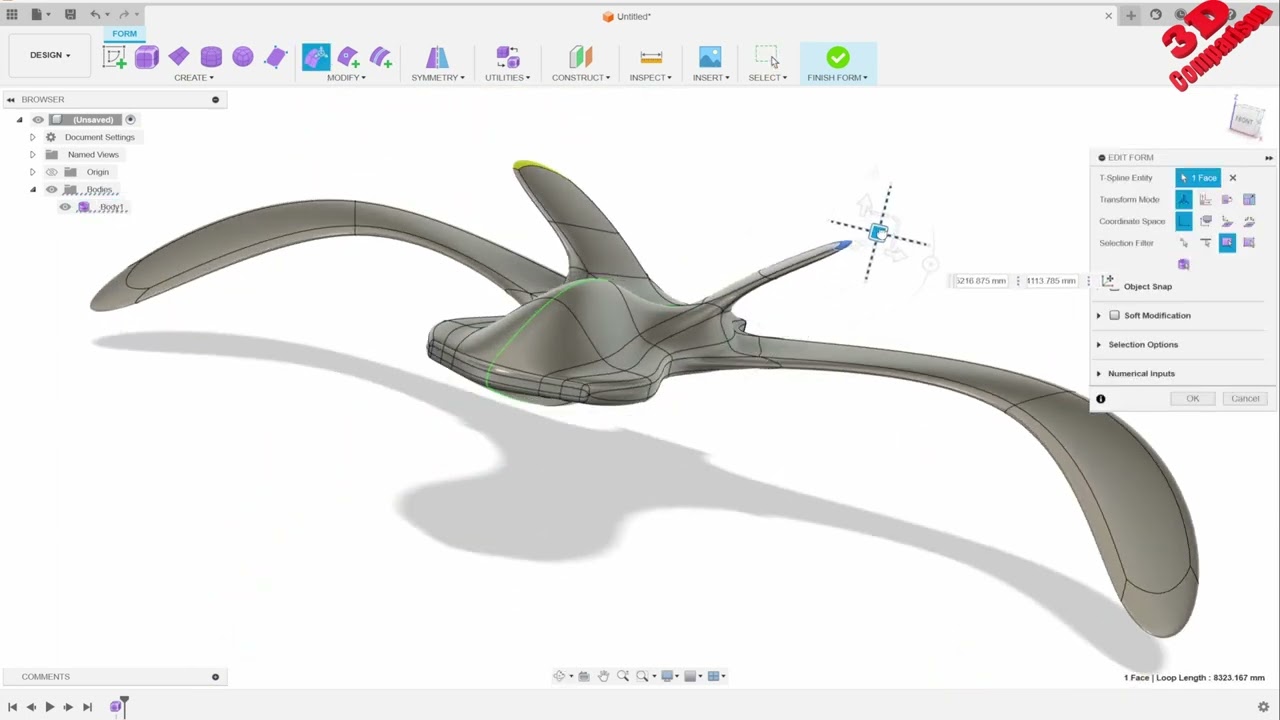Open the MODIFY menu

tap(347, 78)
